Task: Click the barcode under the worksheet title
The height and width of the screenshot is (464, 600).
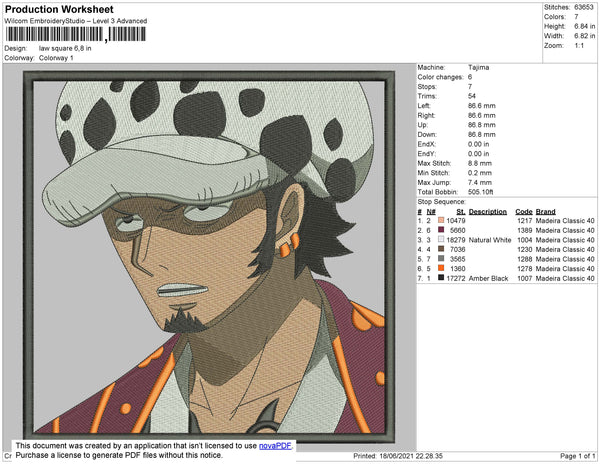Action: coord(76,34)
